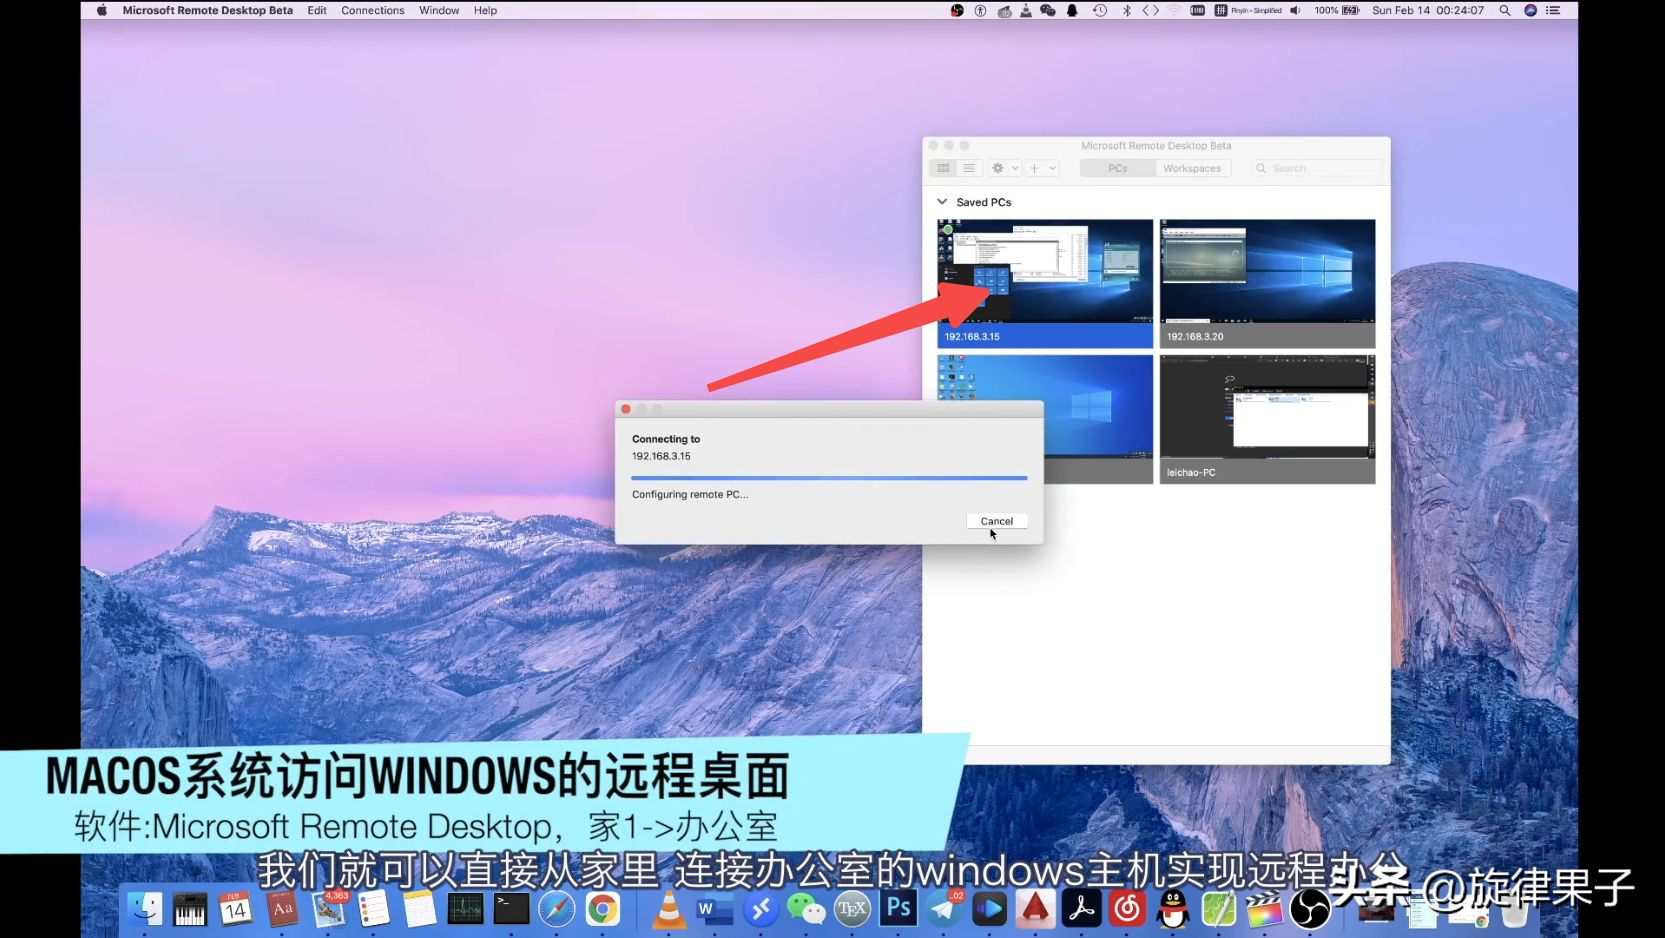The width and height of the screenshot is (1665, 938).
Task: Select the 192.168.3.15 PC thumbnail
Action: coord(1045,283)
